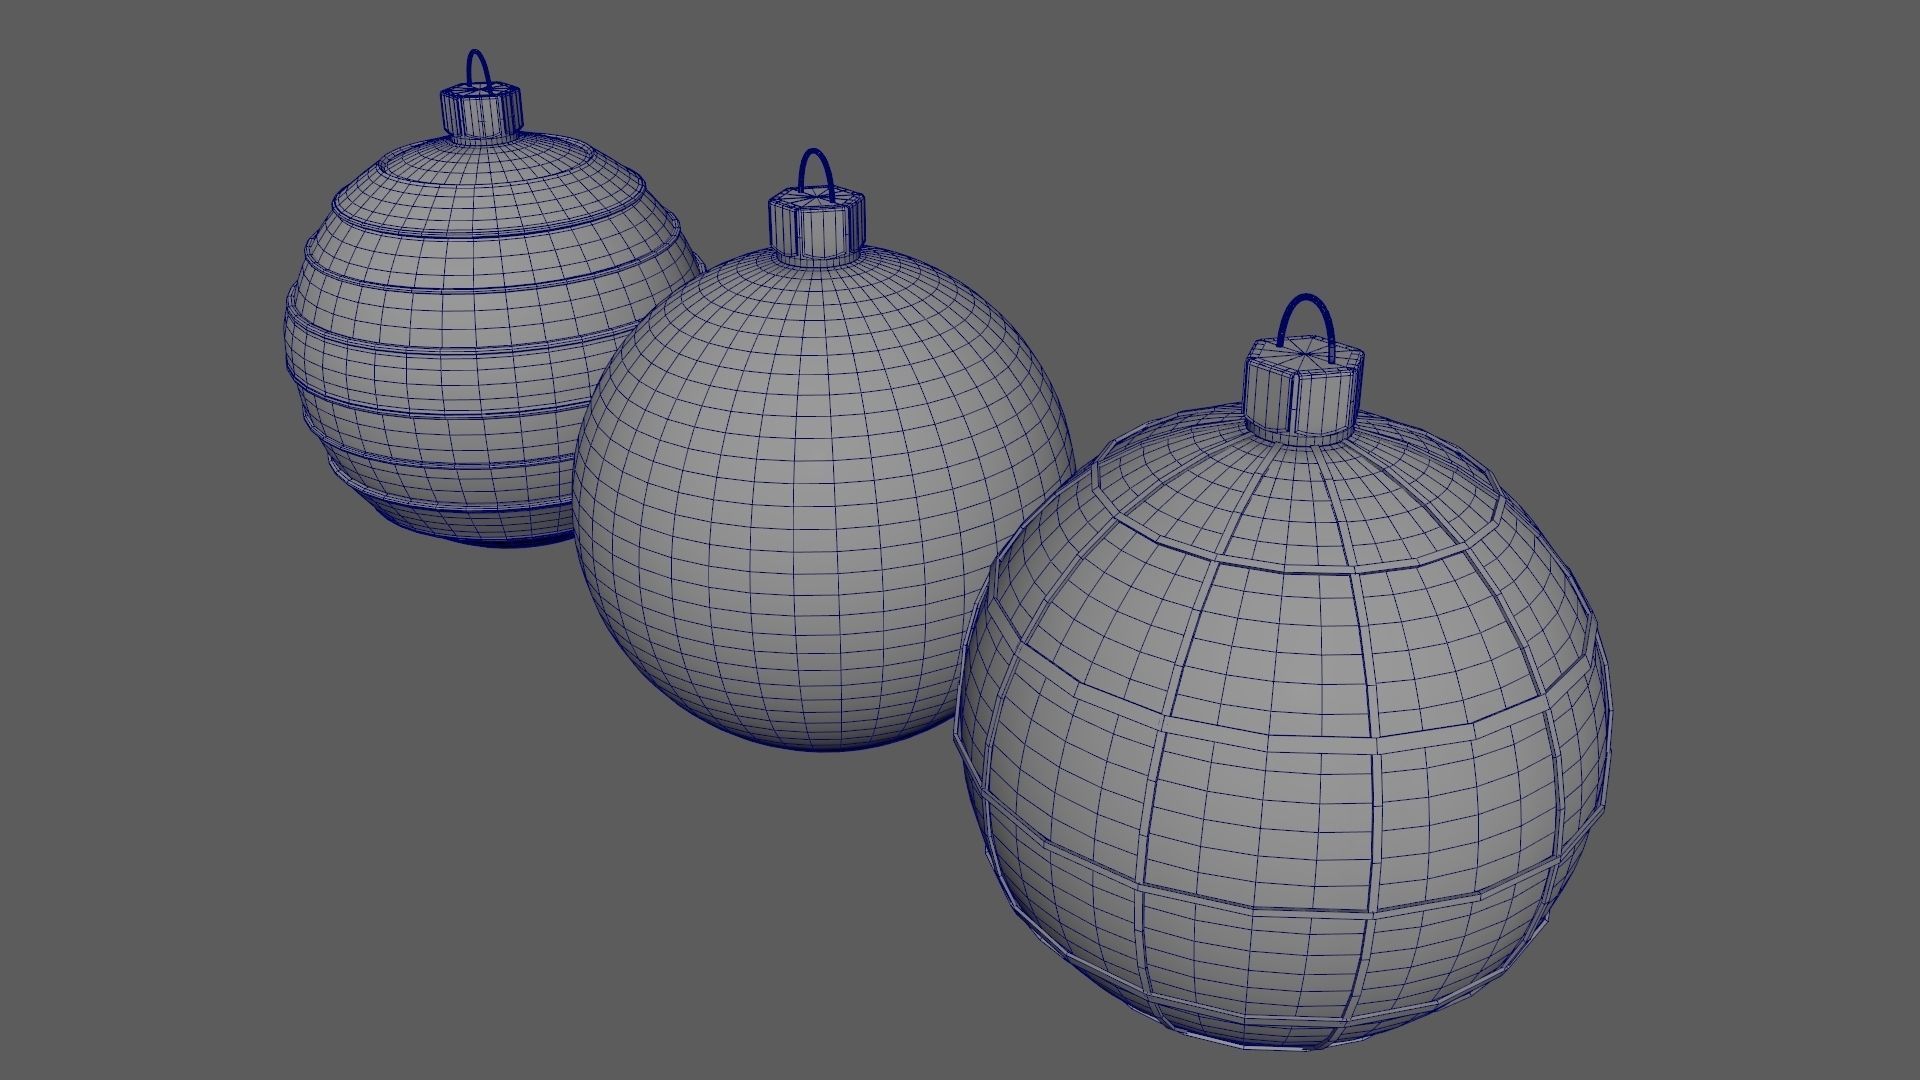Click top face of left ornament's cap
The image size is (1920, 1080).
tap(482, 92)
